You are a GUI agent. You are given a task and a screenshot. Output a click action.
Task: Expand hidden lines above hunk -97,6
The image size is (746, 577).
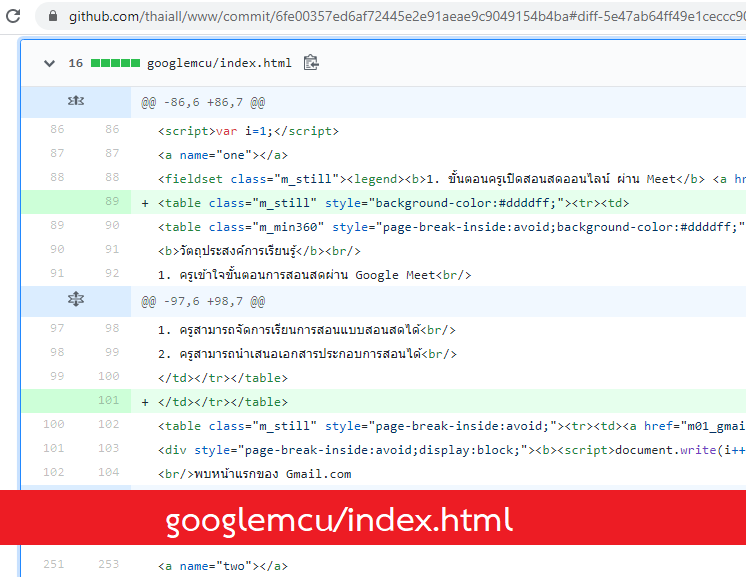coord(76,299)
